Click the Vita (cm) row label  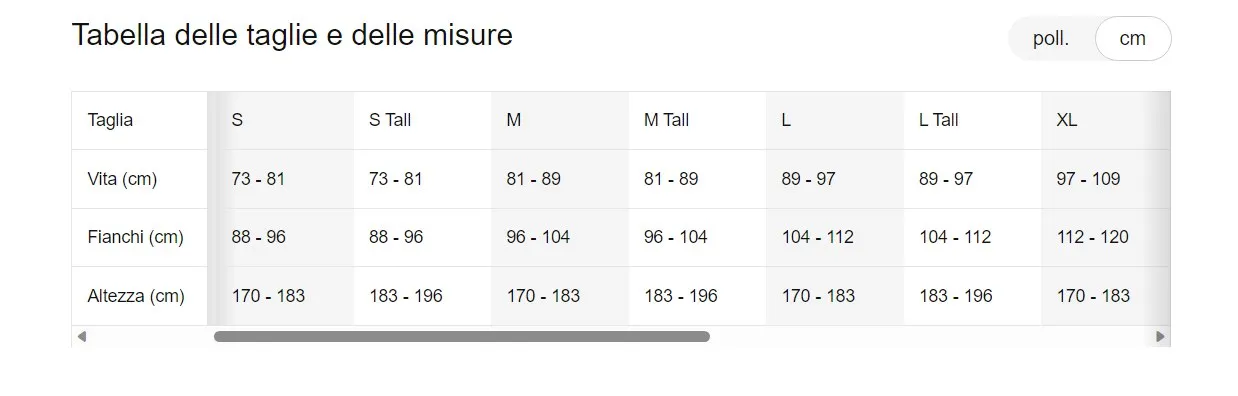click(122, 180)
